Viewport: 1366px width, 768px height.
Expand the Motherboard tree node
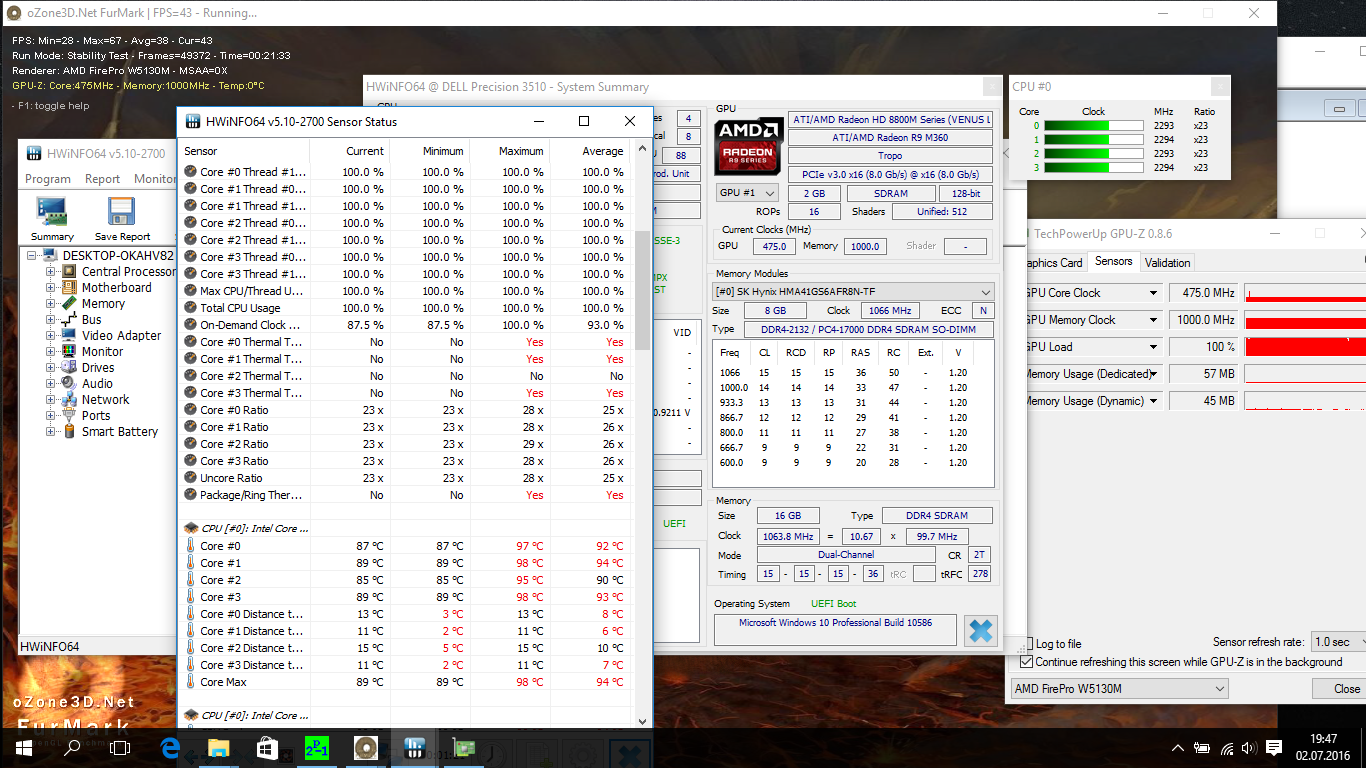pyautogui.click(x=51, y=288)
